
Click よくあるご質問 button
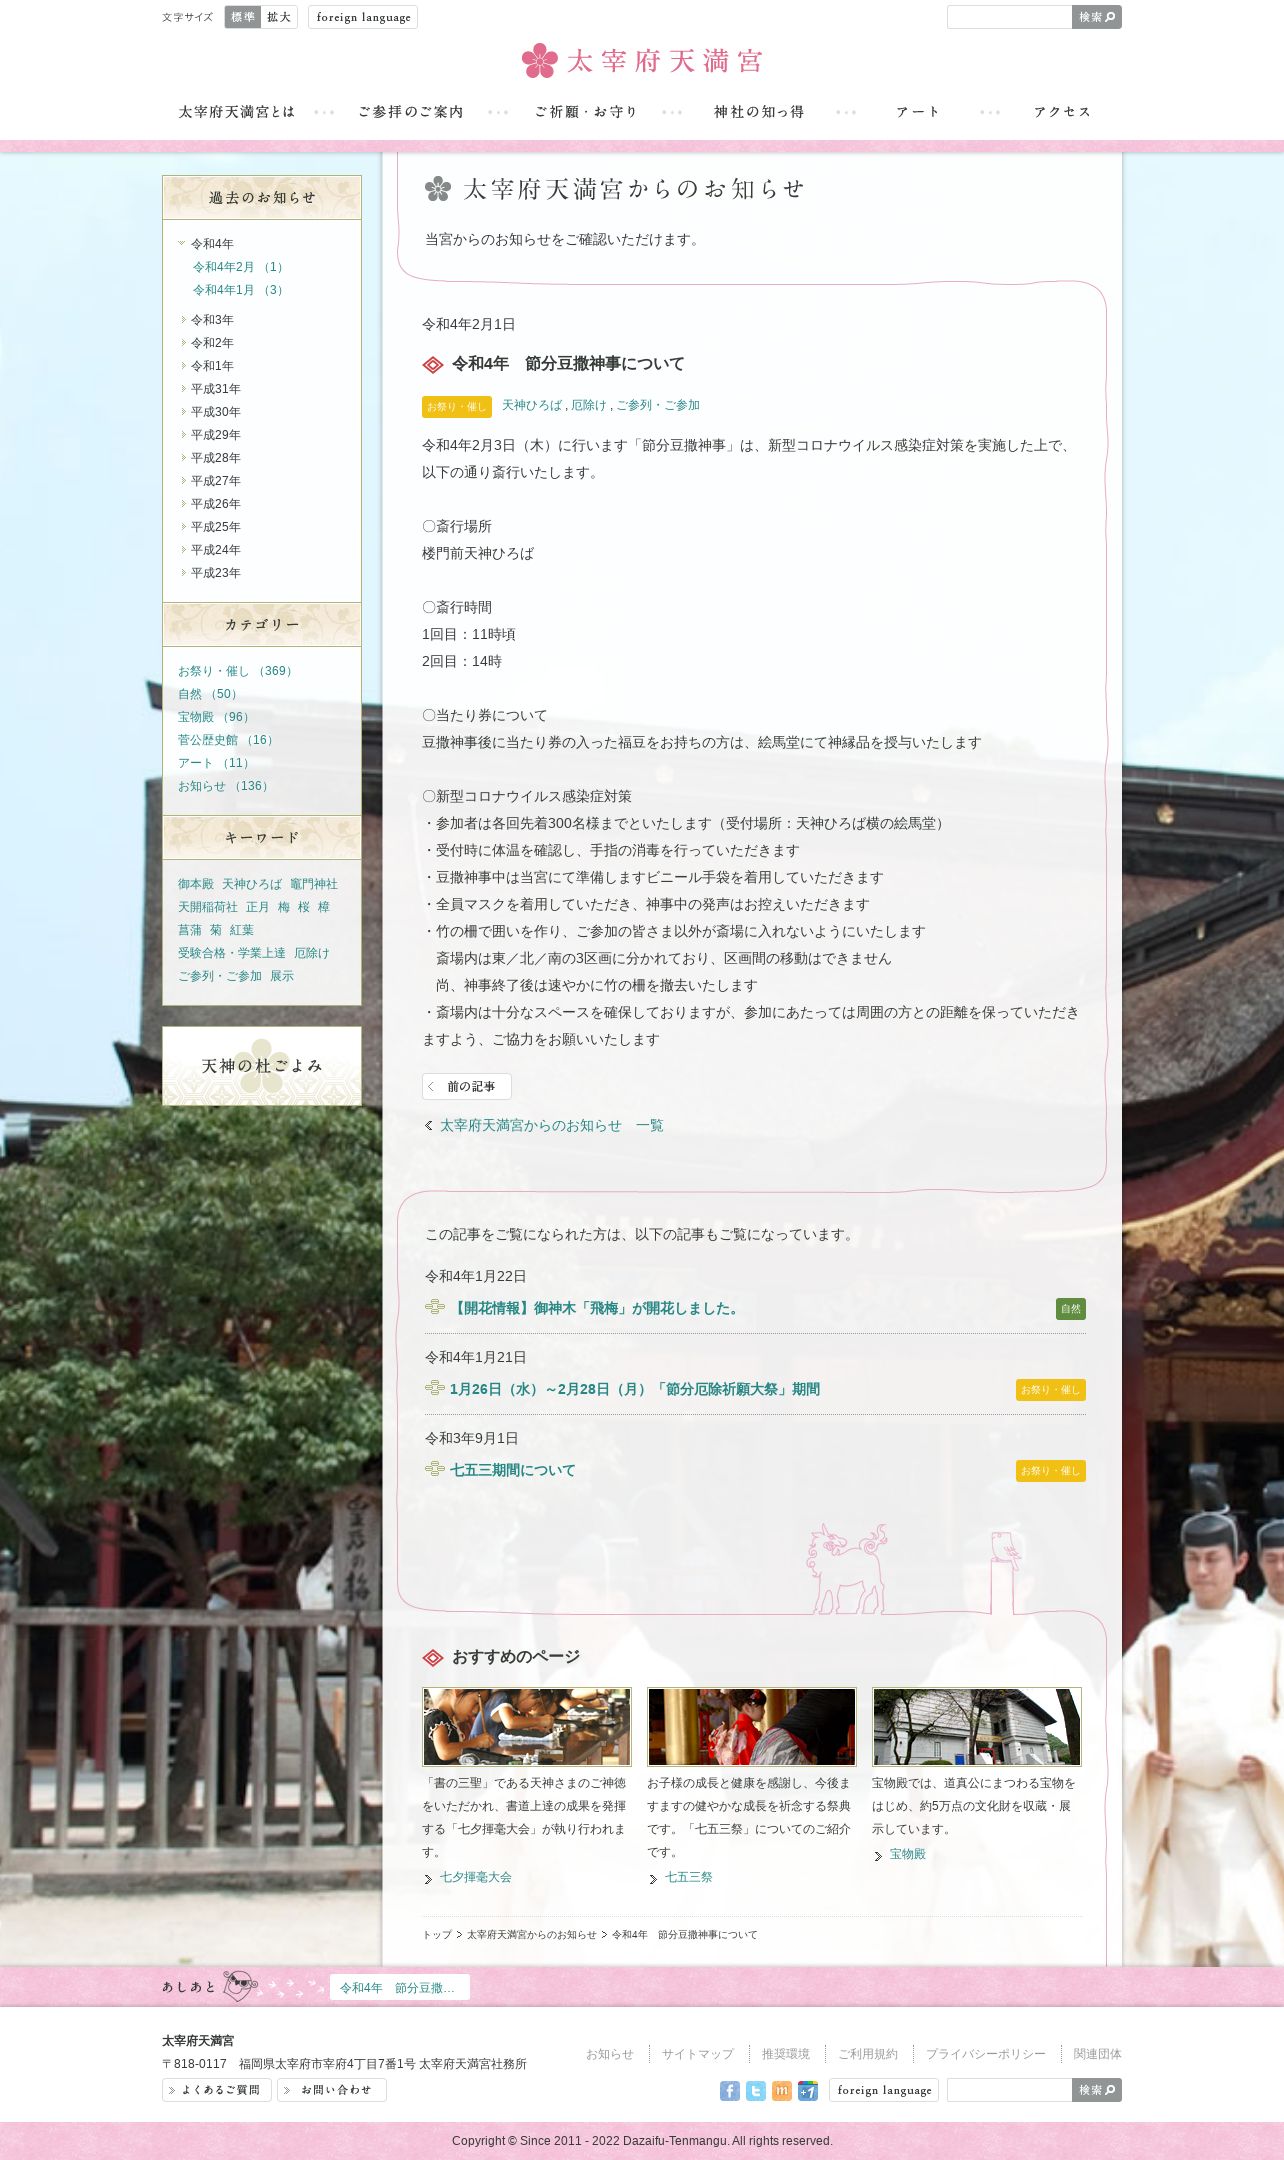(217, 2090)
